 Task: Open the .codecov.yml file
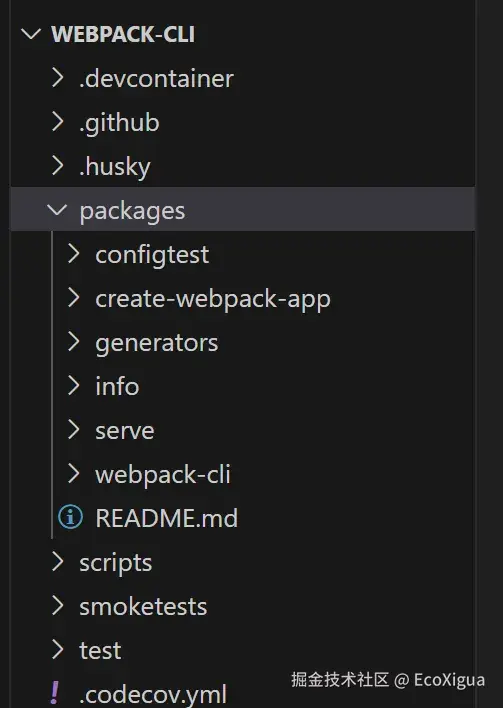click(x=243, y=693)
